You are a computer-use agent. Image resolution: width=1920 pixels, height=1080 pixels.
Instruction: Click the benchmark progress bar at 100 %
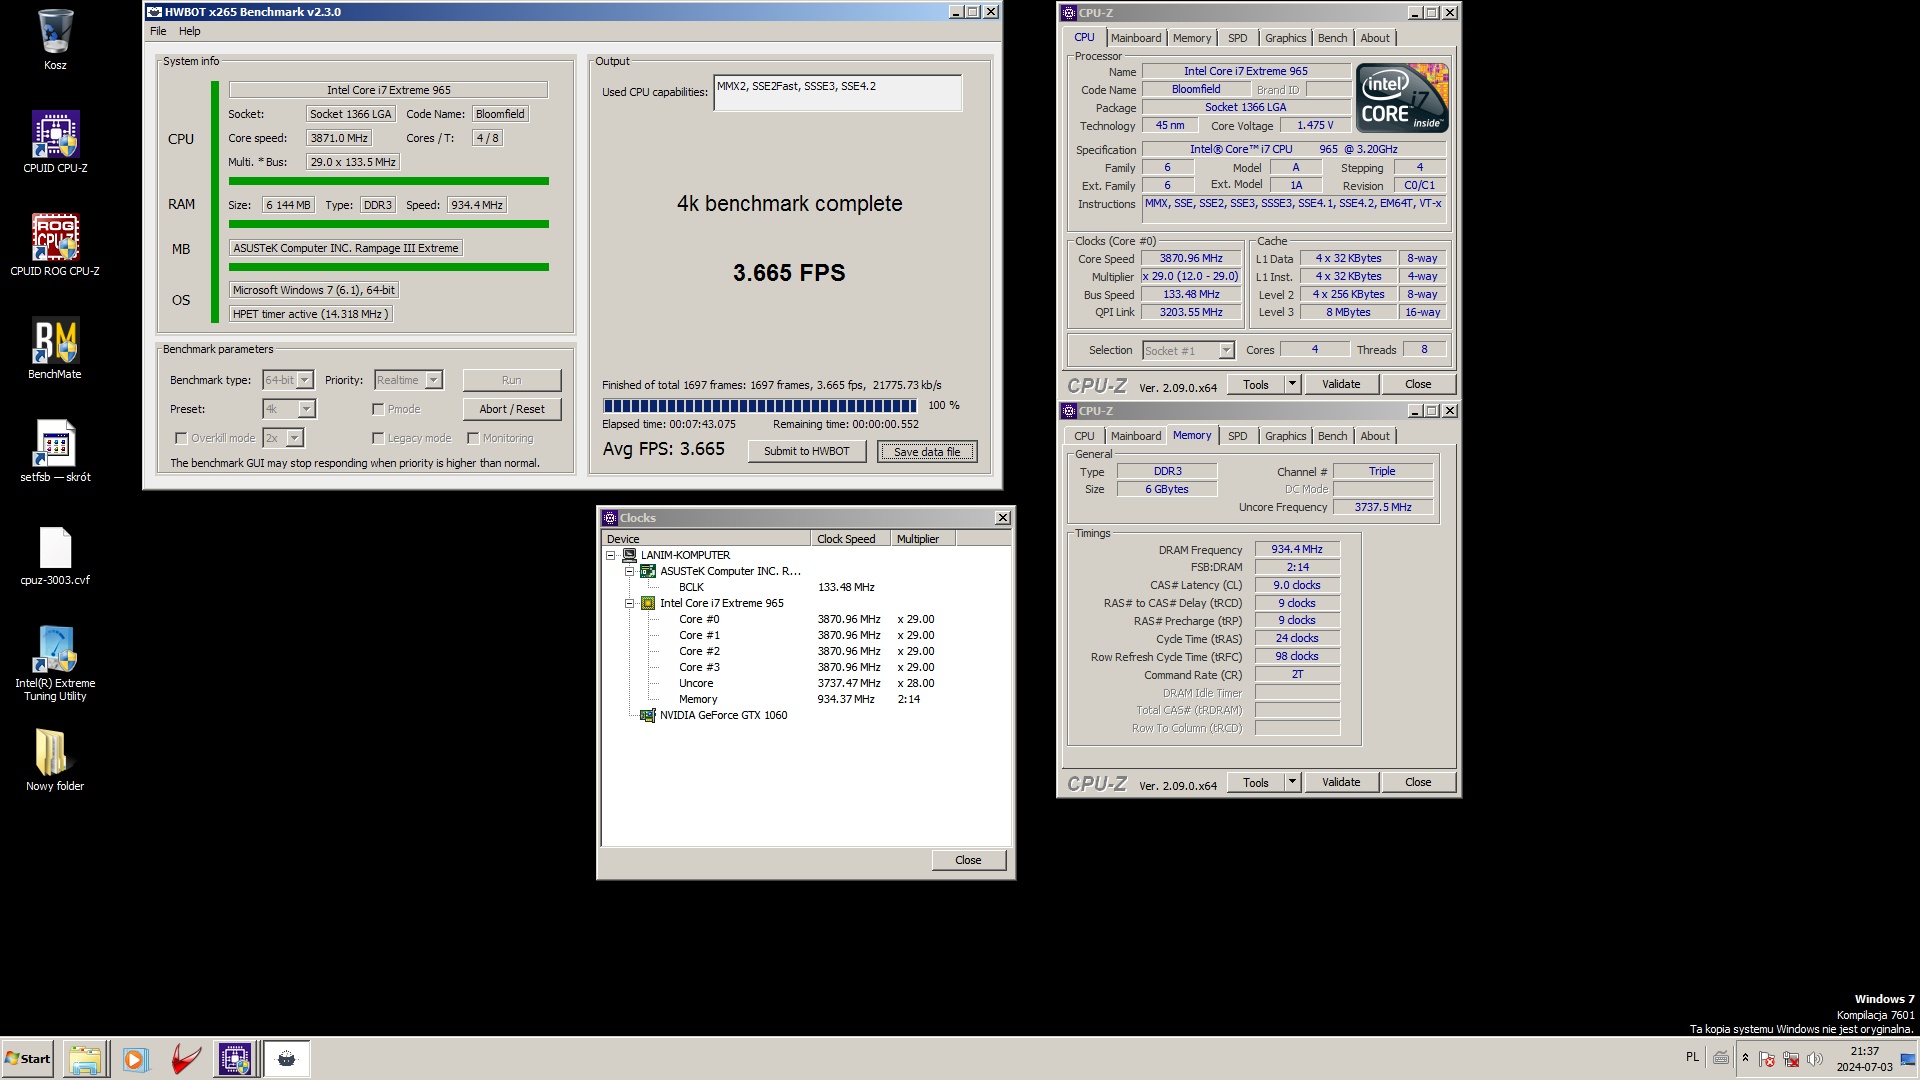(760, 405)
